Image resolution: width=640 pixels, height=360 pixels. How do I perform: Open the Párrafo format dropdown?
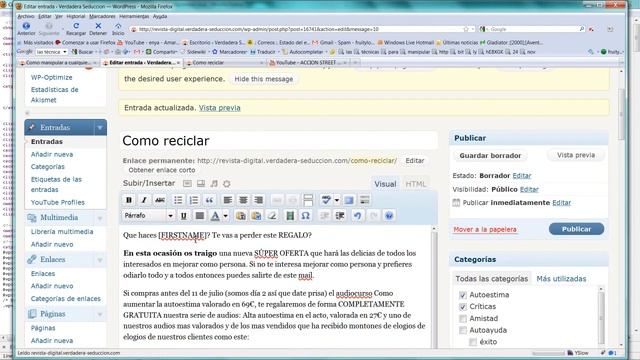tap(148, 216)
